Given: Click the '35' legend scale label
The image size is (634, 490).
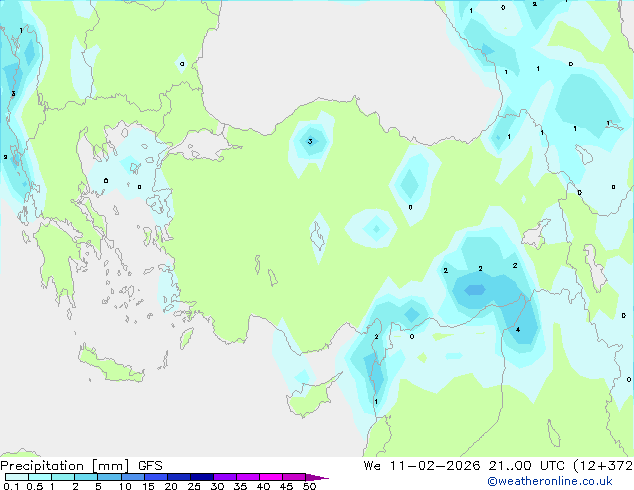Looking at the screenshot, I should pyautogui.click(x=240, y=486).
